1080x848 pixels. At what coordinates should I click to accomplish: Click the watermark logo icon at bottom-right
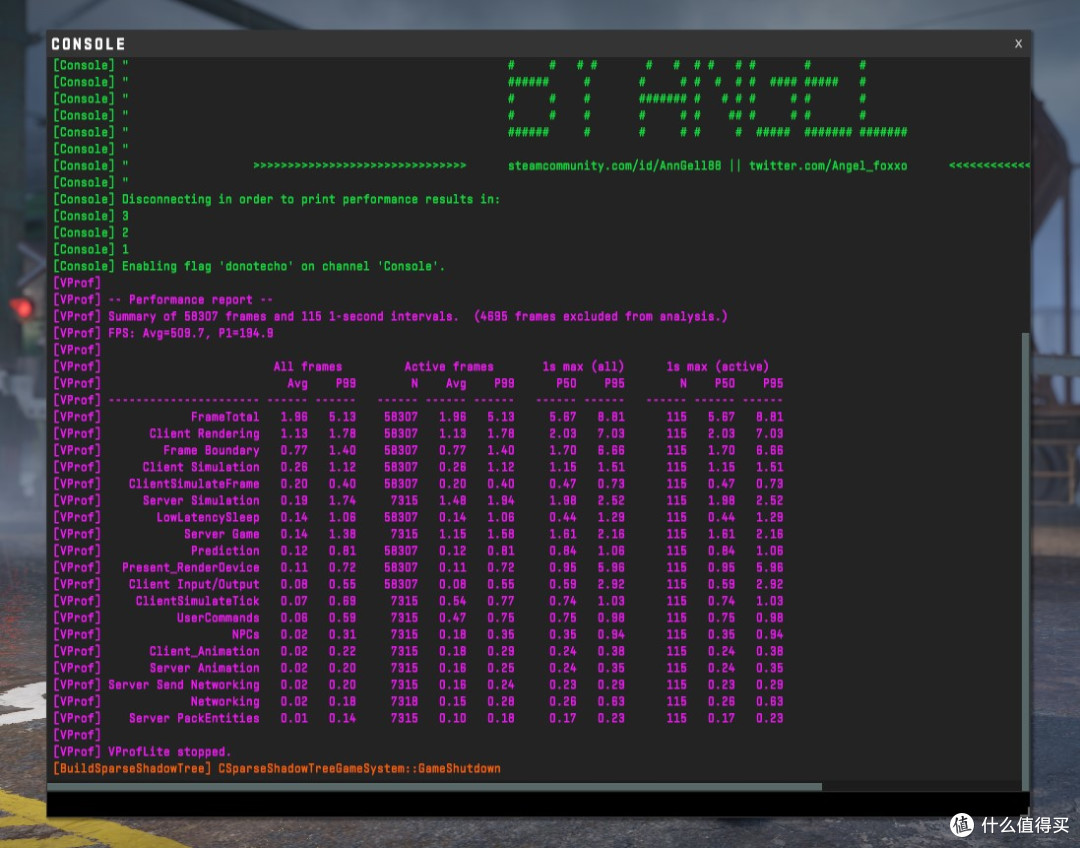point(962,824)
